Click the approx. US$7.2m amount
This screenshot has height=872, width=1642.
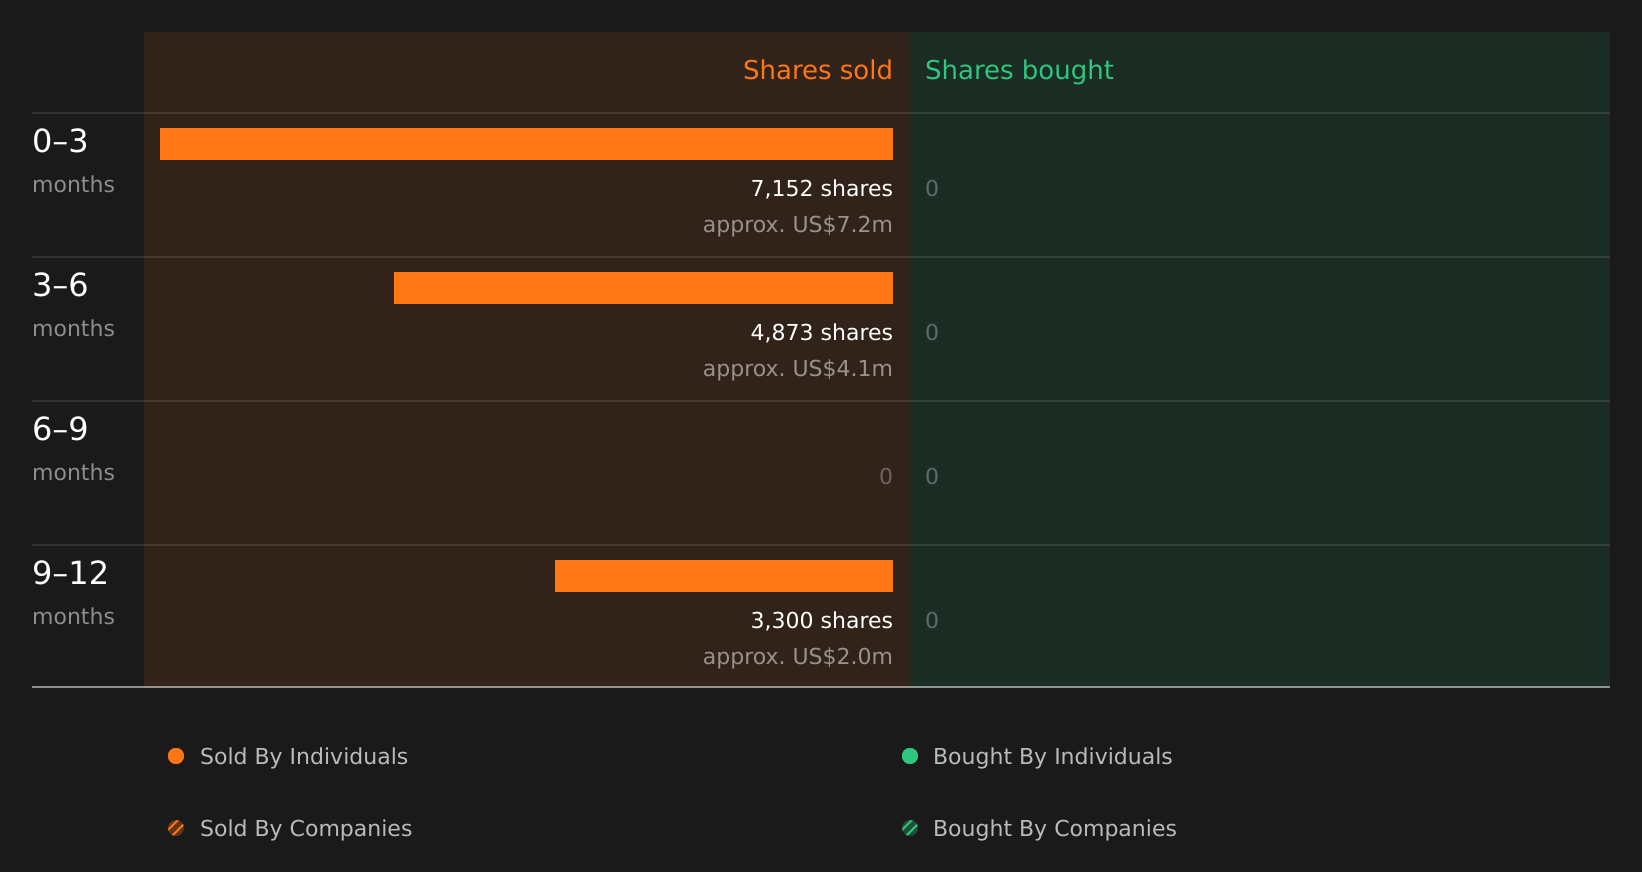pos(798,225)
